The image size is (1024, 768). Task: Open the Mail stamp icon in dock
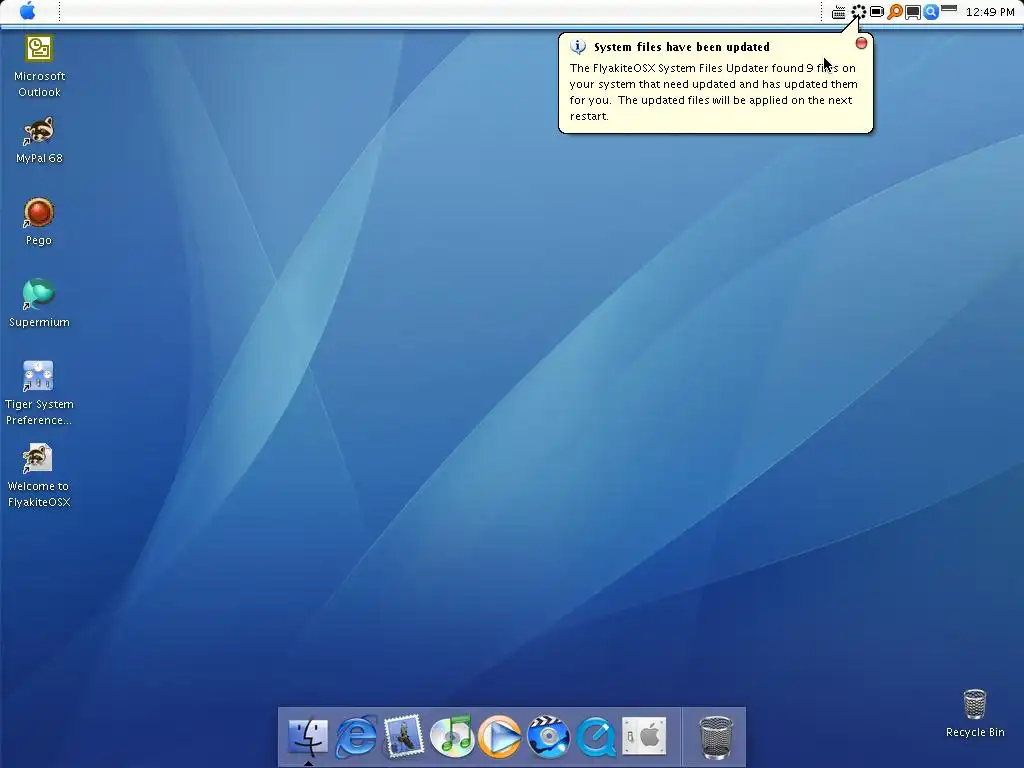pos(404,737)
